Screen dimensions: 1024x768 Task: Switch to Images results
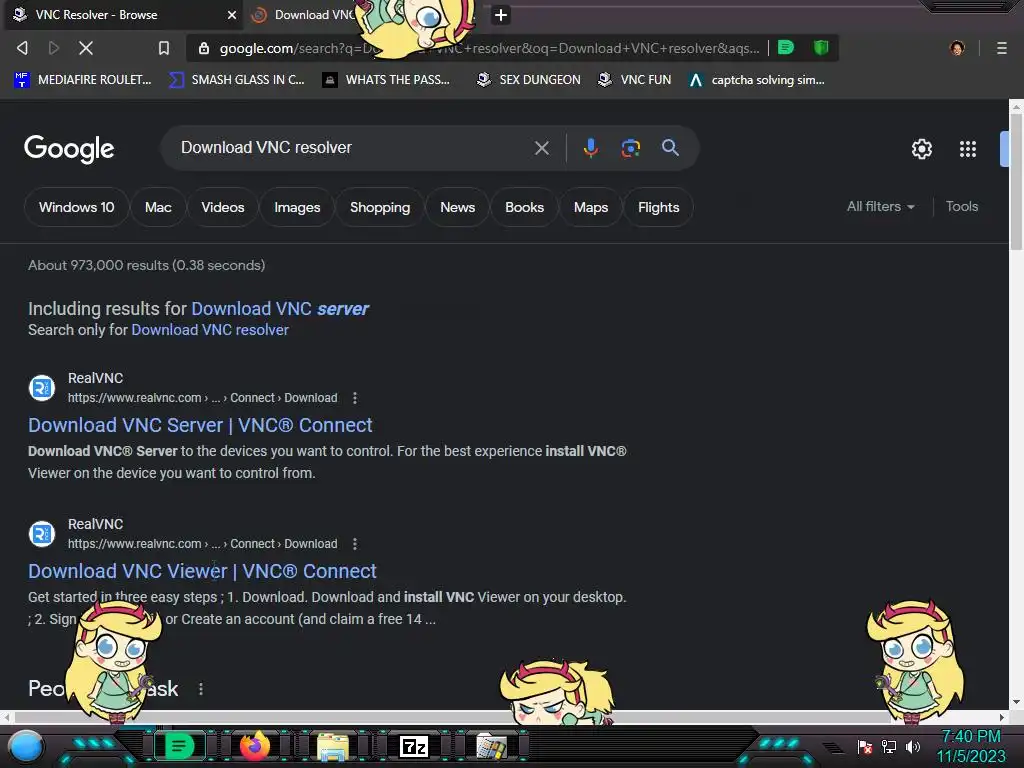pyautogui.click(x=297, y=208)
